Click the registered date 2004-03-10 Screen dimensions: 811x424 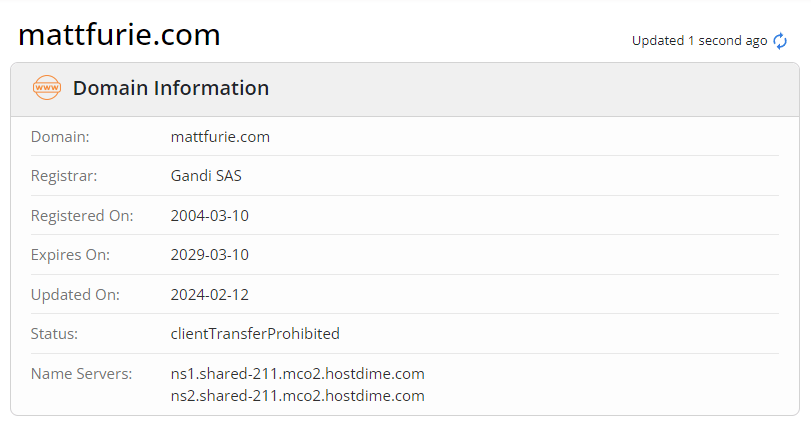pos(209,216)
